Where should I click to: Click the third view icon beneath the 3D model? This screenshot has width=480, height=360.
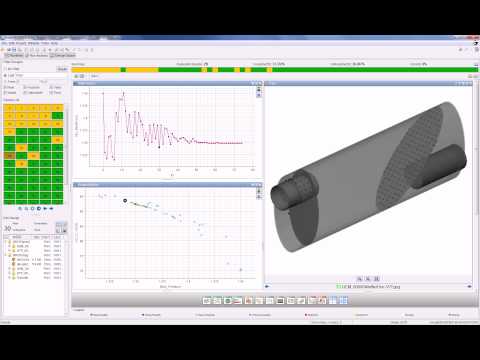tap(377, 279)
